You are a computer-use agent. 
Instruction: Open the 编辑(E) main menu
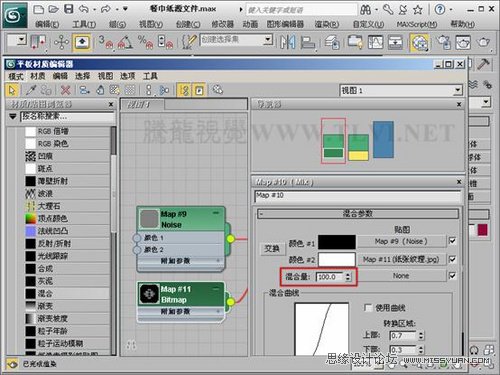point(47,24)
